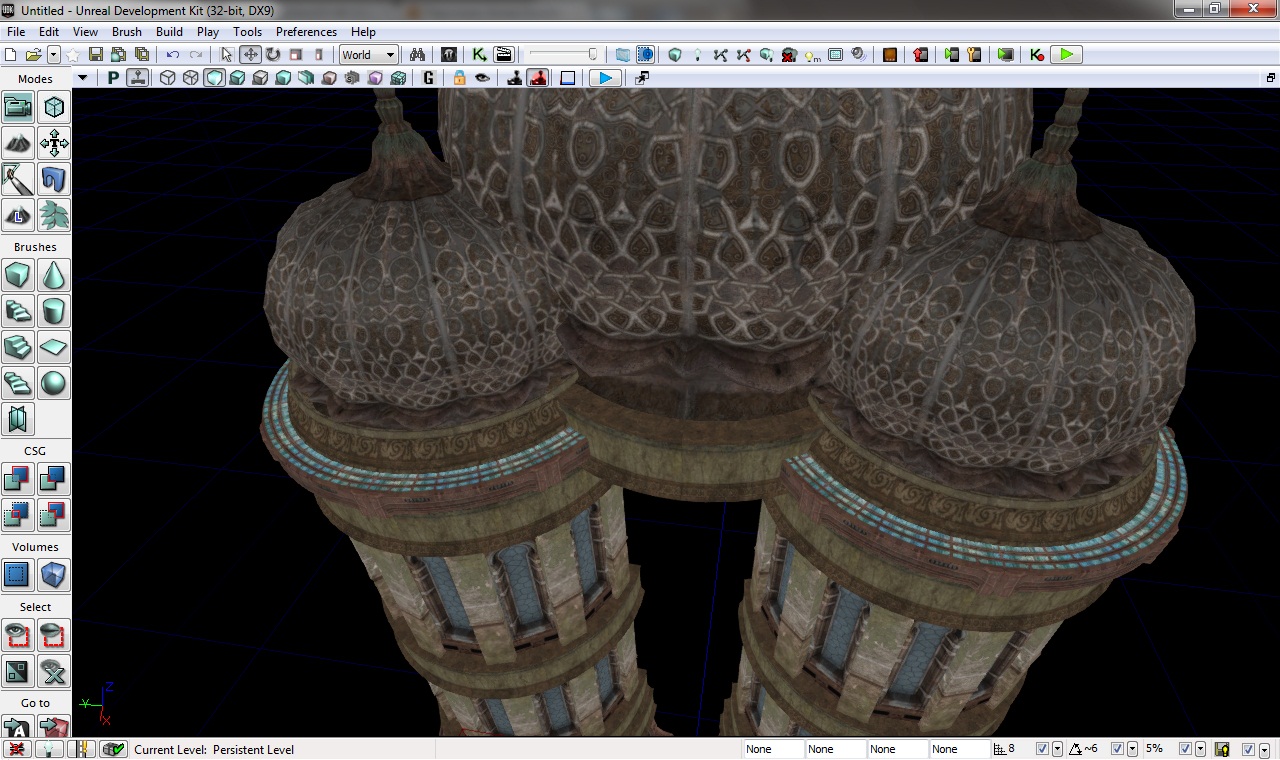Disable the 5% scale snap checkbox
The image size is (1280, 760).
(1185, 749)
